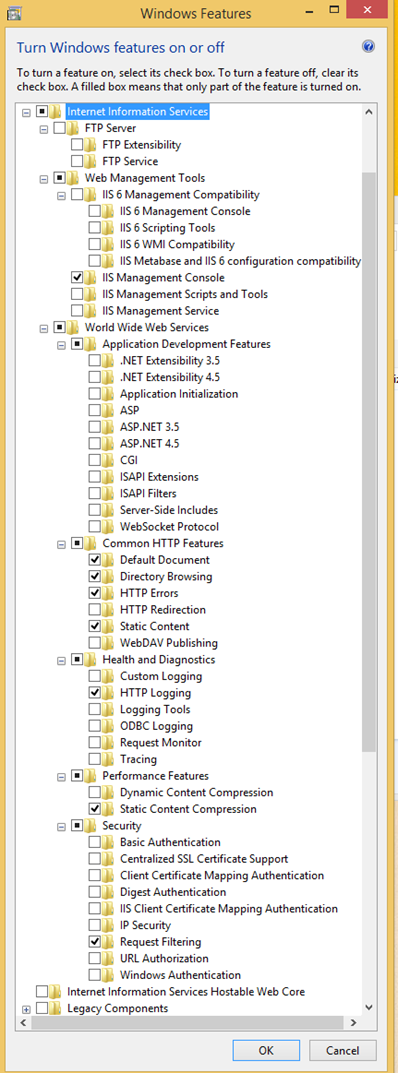Click the folder icon beside Internet Information Services Hostable Web Core
Viewport: 398px width, 1073px height.
56,992
